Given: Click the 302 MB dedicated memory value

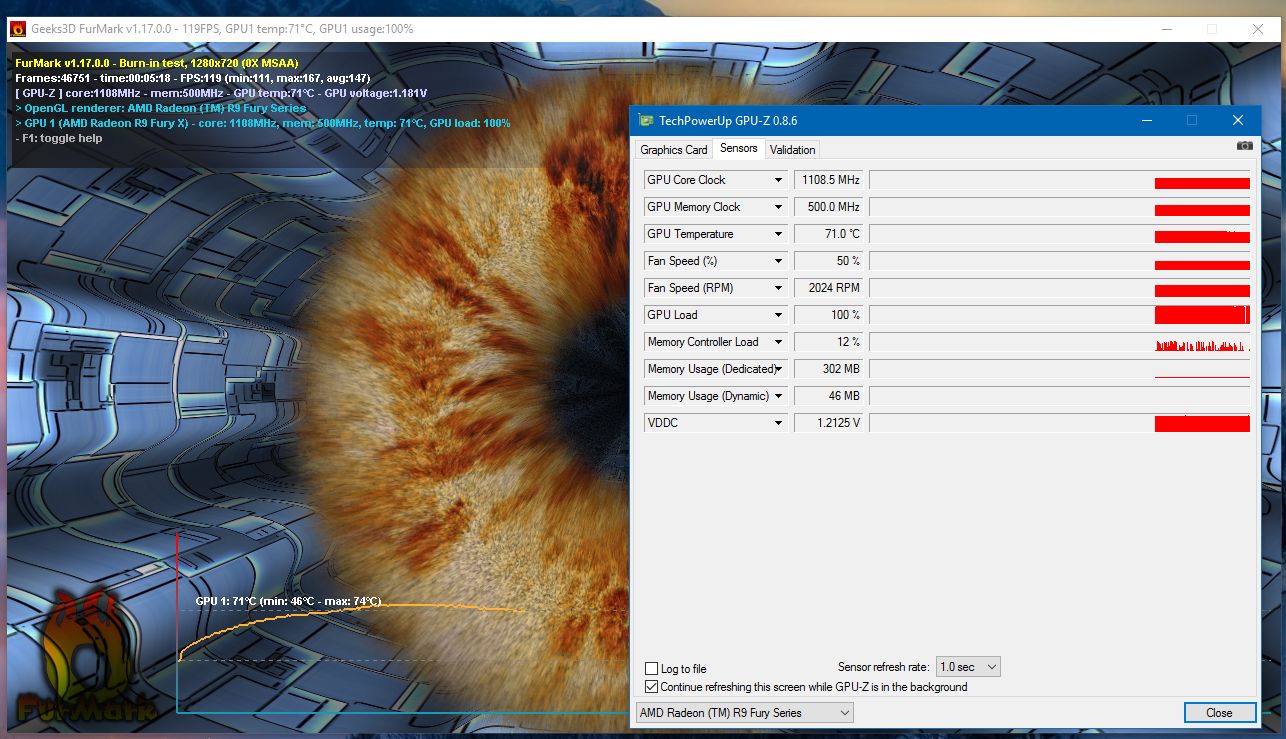Looking at the screenshot, I should (x=828, y=369).
